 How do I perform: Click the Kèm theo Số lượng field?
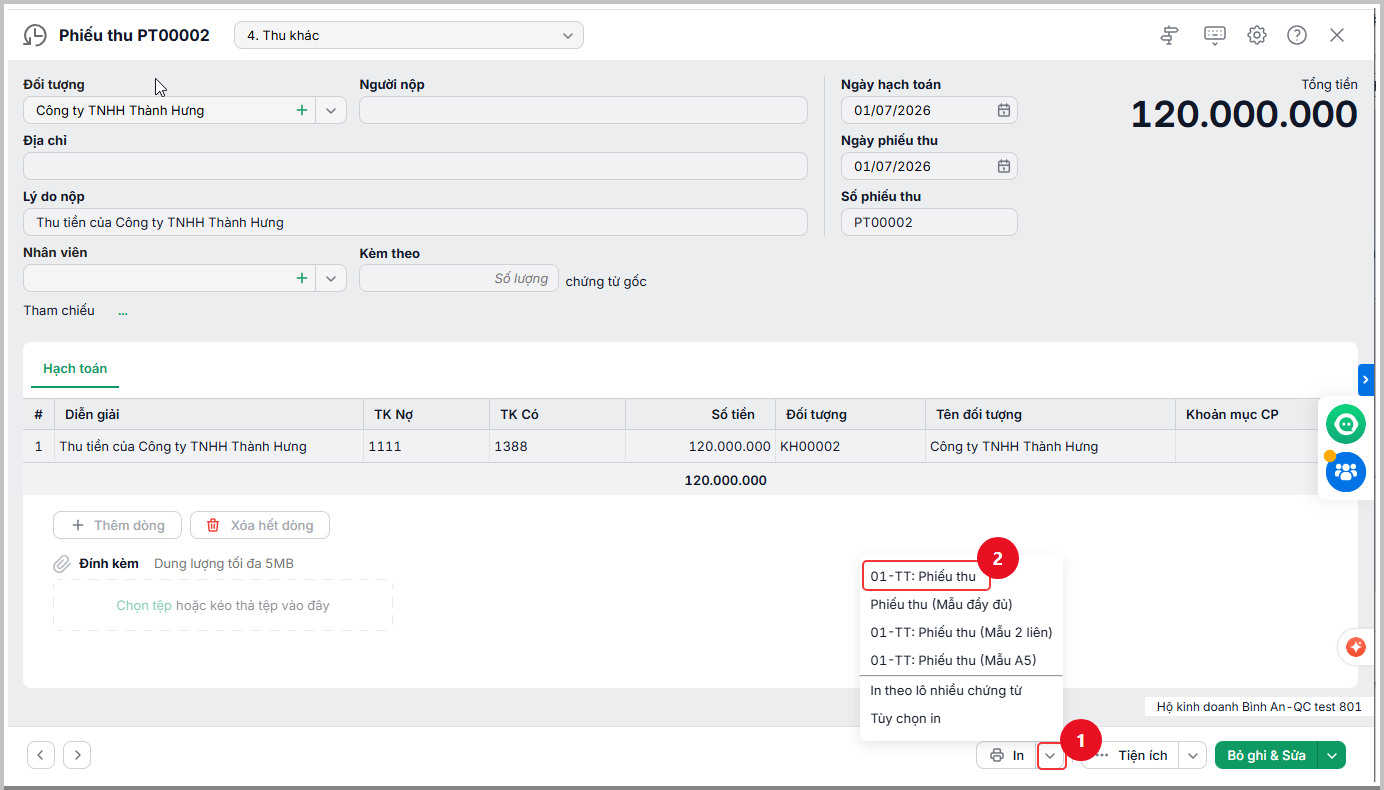coord(459,278)
